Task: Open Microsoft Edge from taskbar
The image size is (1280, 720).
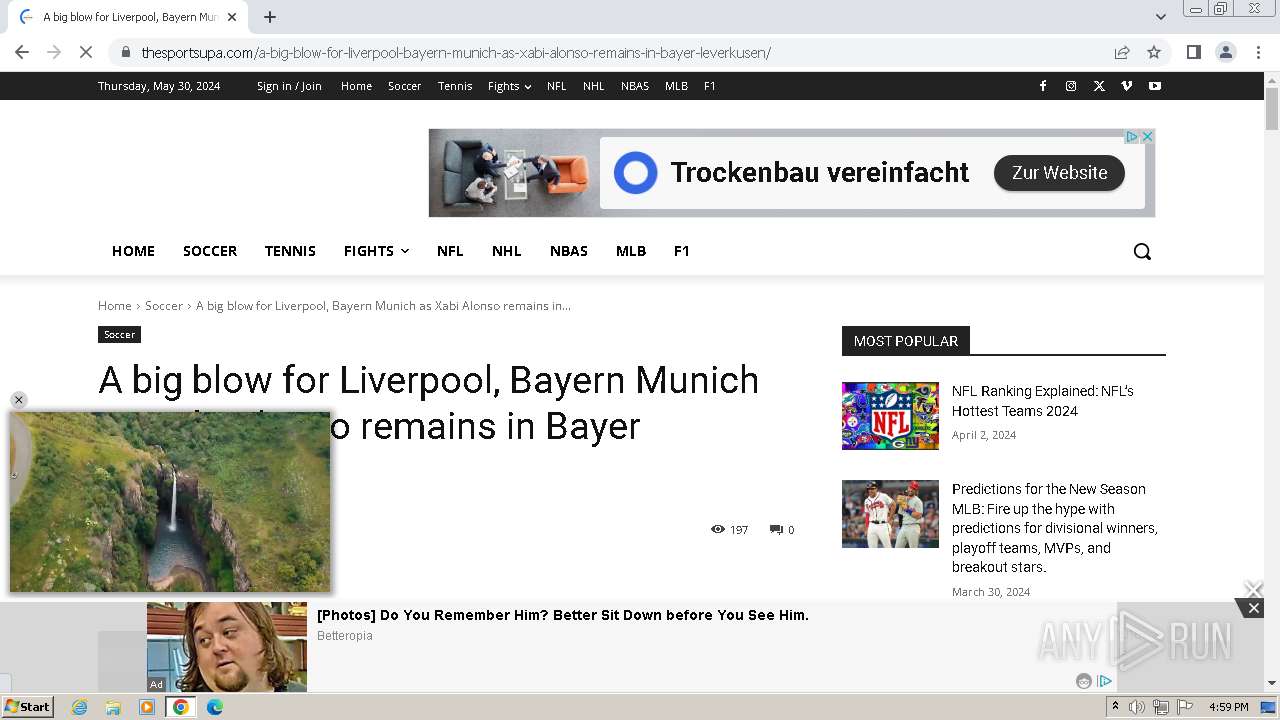Action: pyautogui.click(x=215, y=707)
